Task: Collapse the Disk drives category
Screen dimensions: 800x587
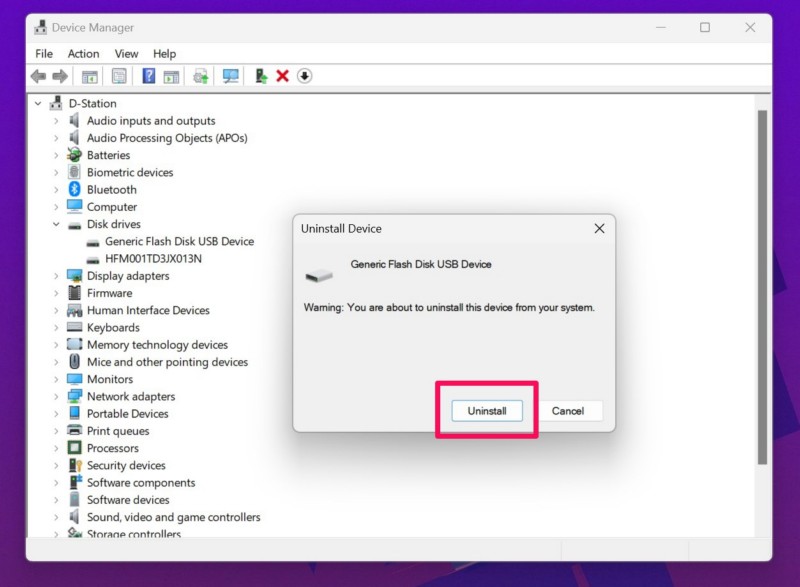Action: [57, 225]
